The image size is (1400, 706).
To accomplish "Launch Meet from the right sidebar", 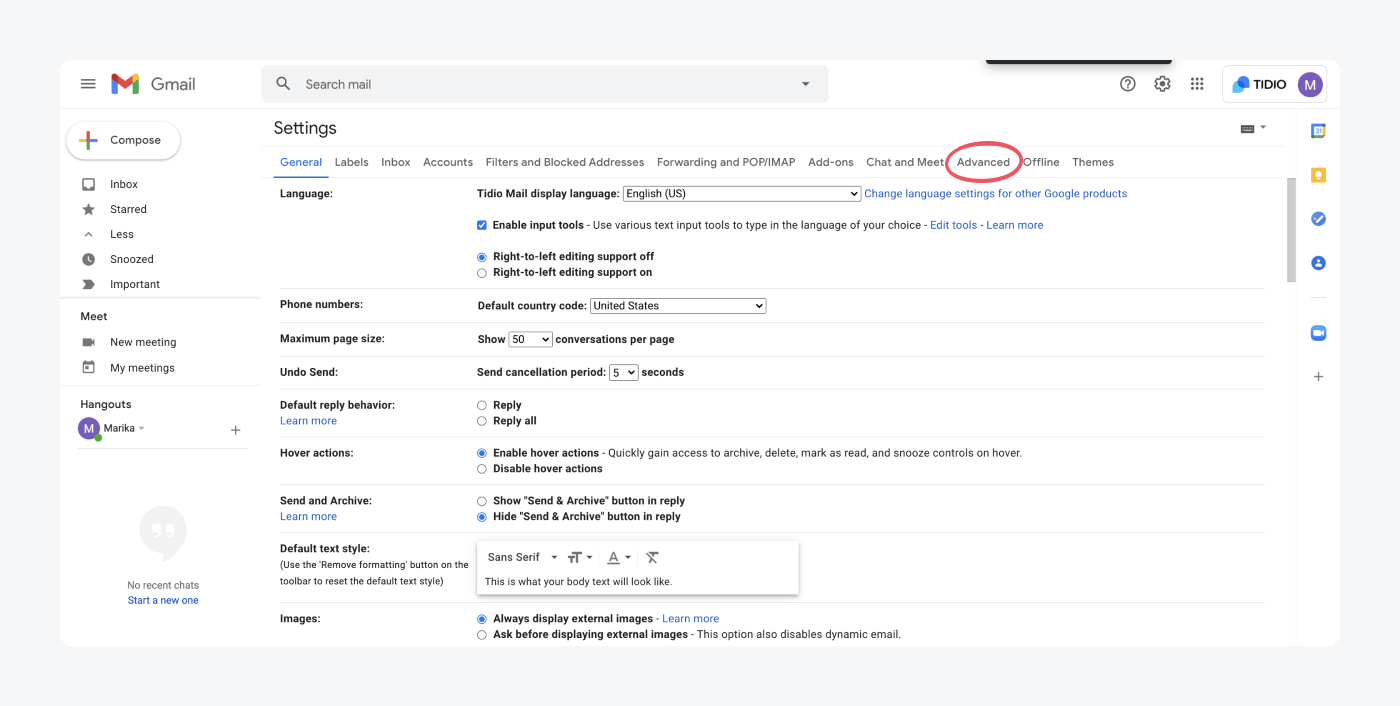I will pyautogui.click(x=1318, y=333).
